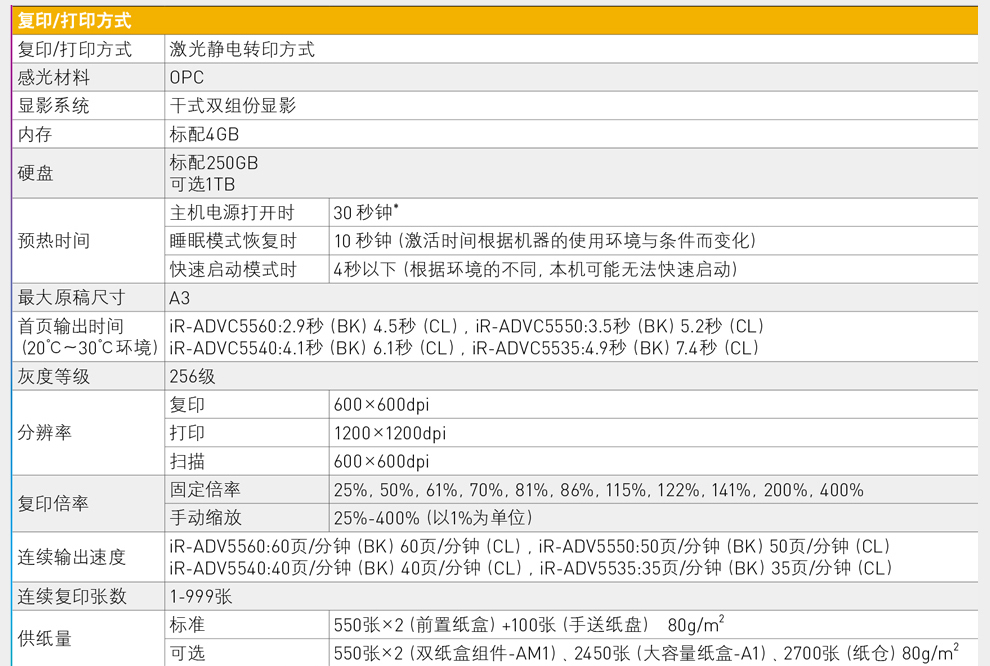The image size is (990, 666).
Task: Select the hard disk value 标配250GB
Action: 214,163
